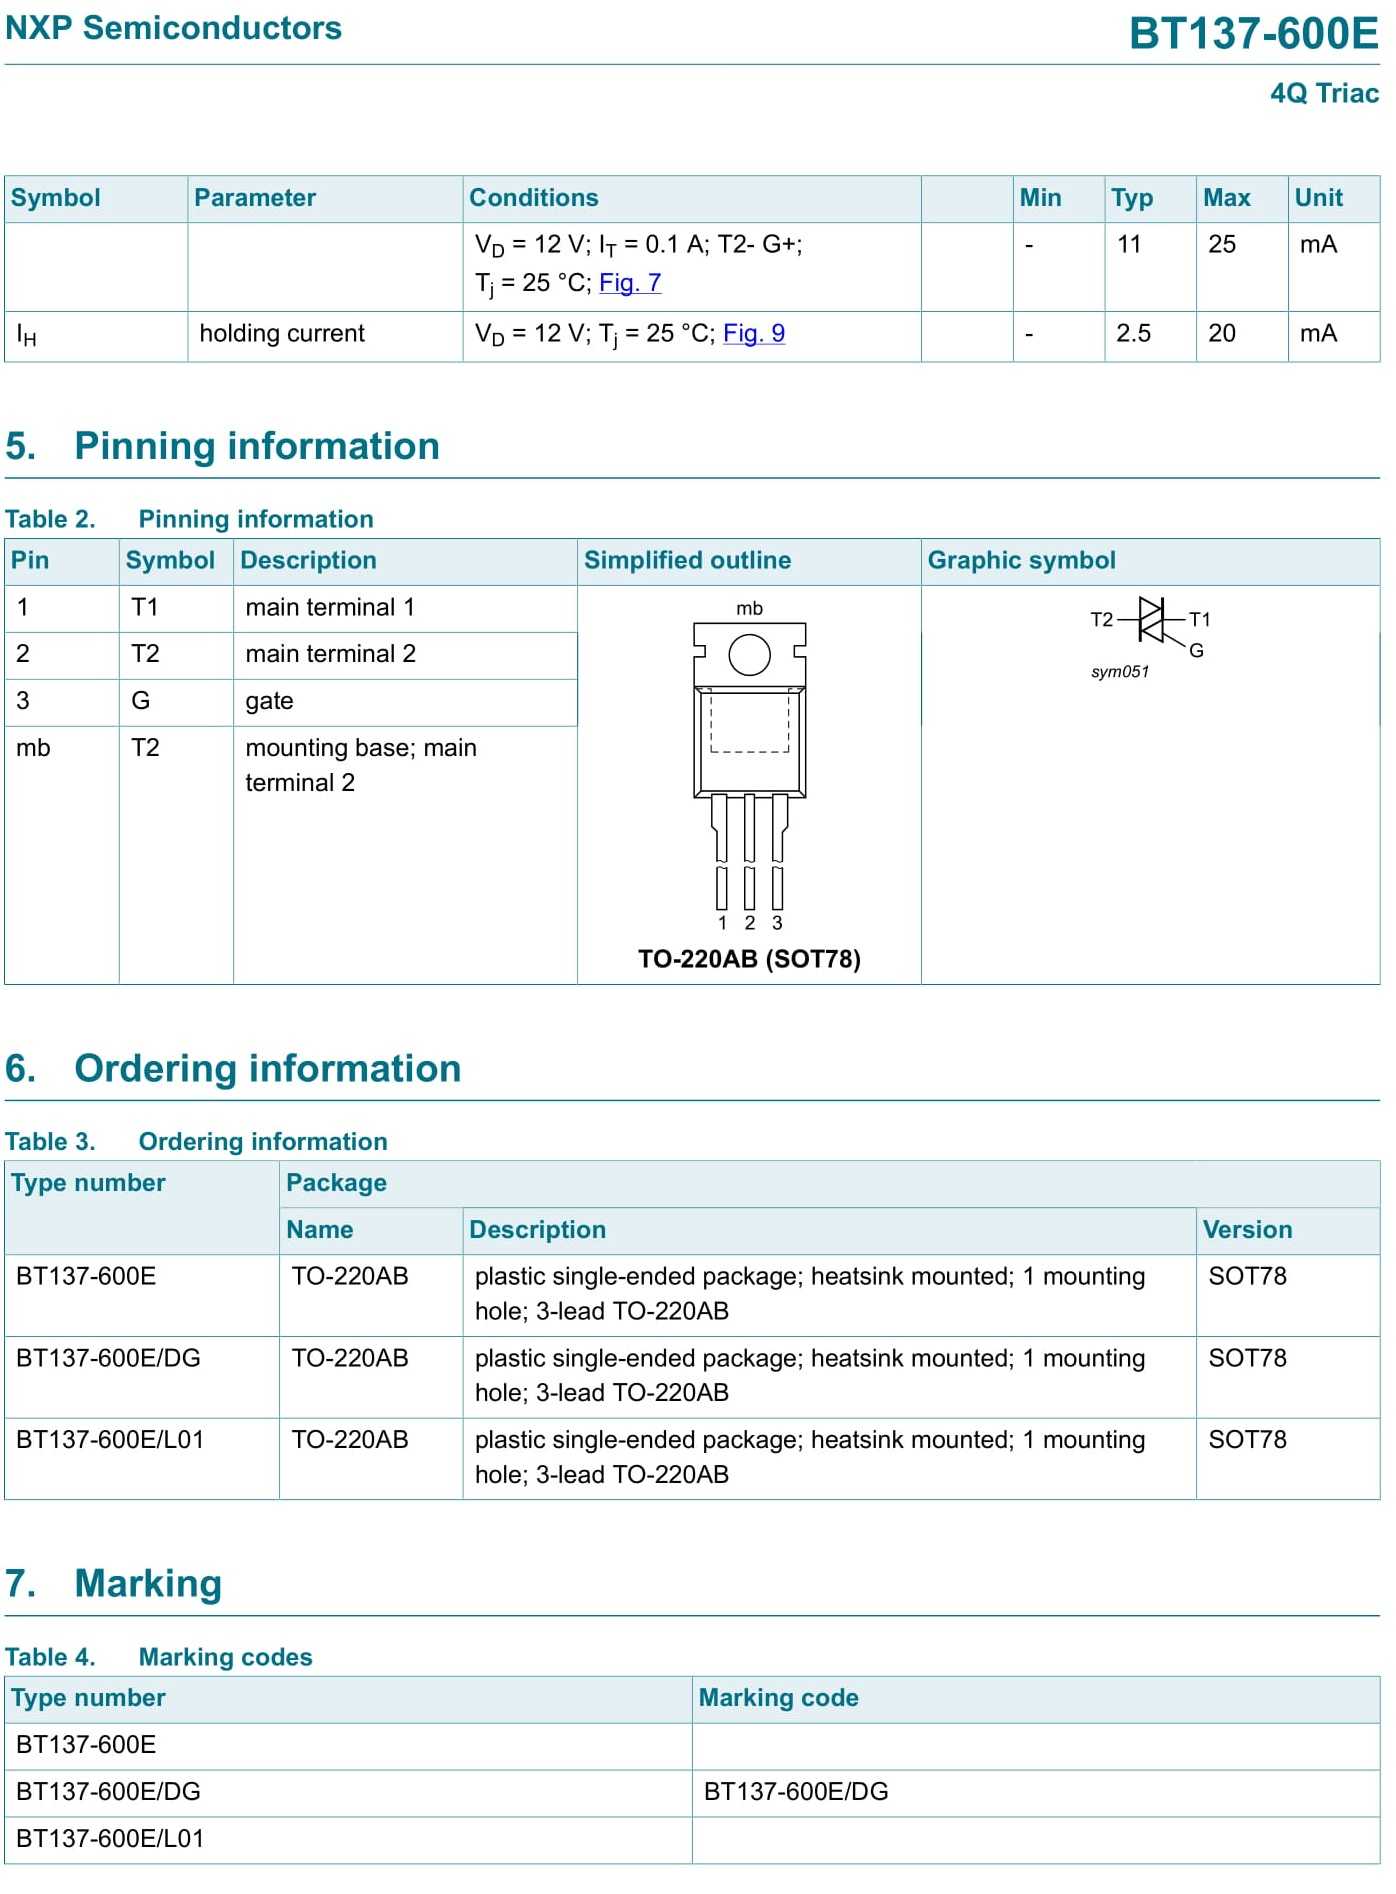The image size is (1396, 1894).
Task: Select the 'BT137-600E' document title
Action: pyautogui.click(x=1254, y=33)
